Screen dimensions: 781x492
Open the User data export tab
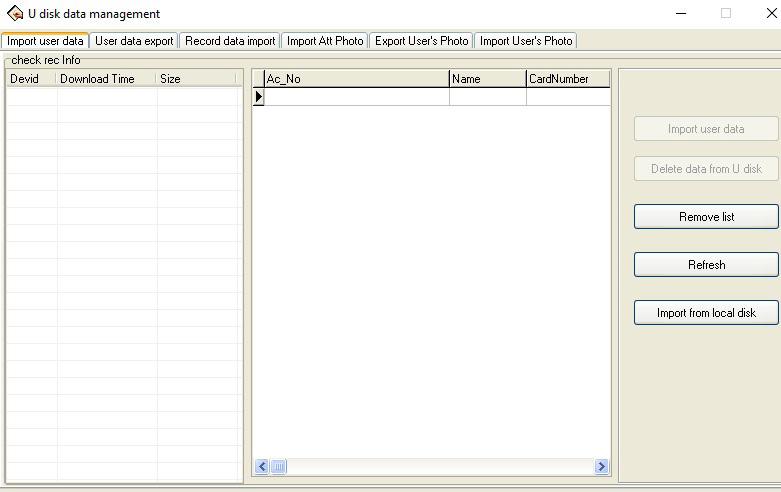[x=134, y=41]
